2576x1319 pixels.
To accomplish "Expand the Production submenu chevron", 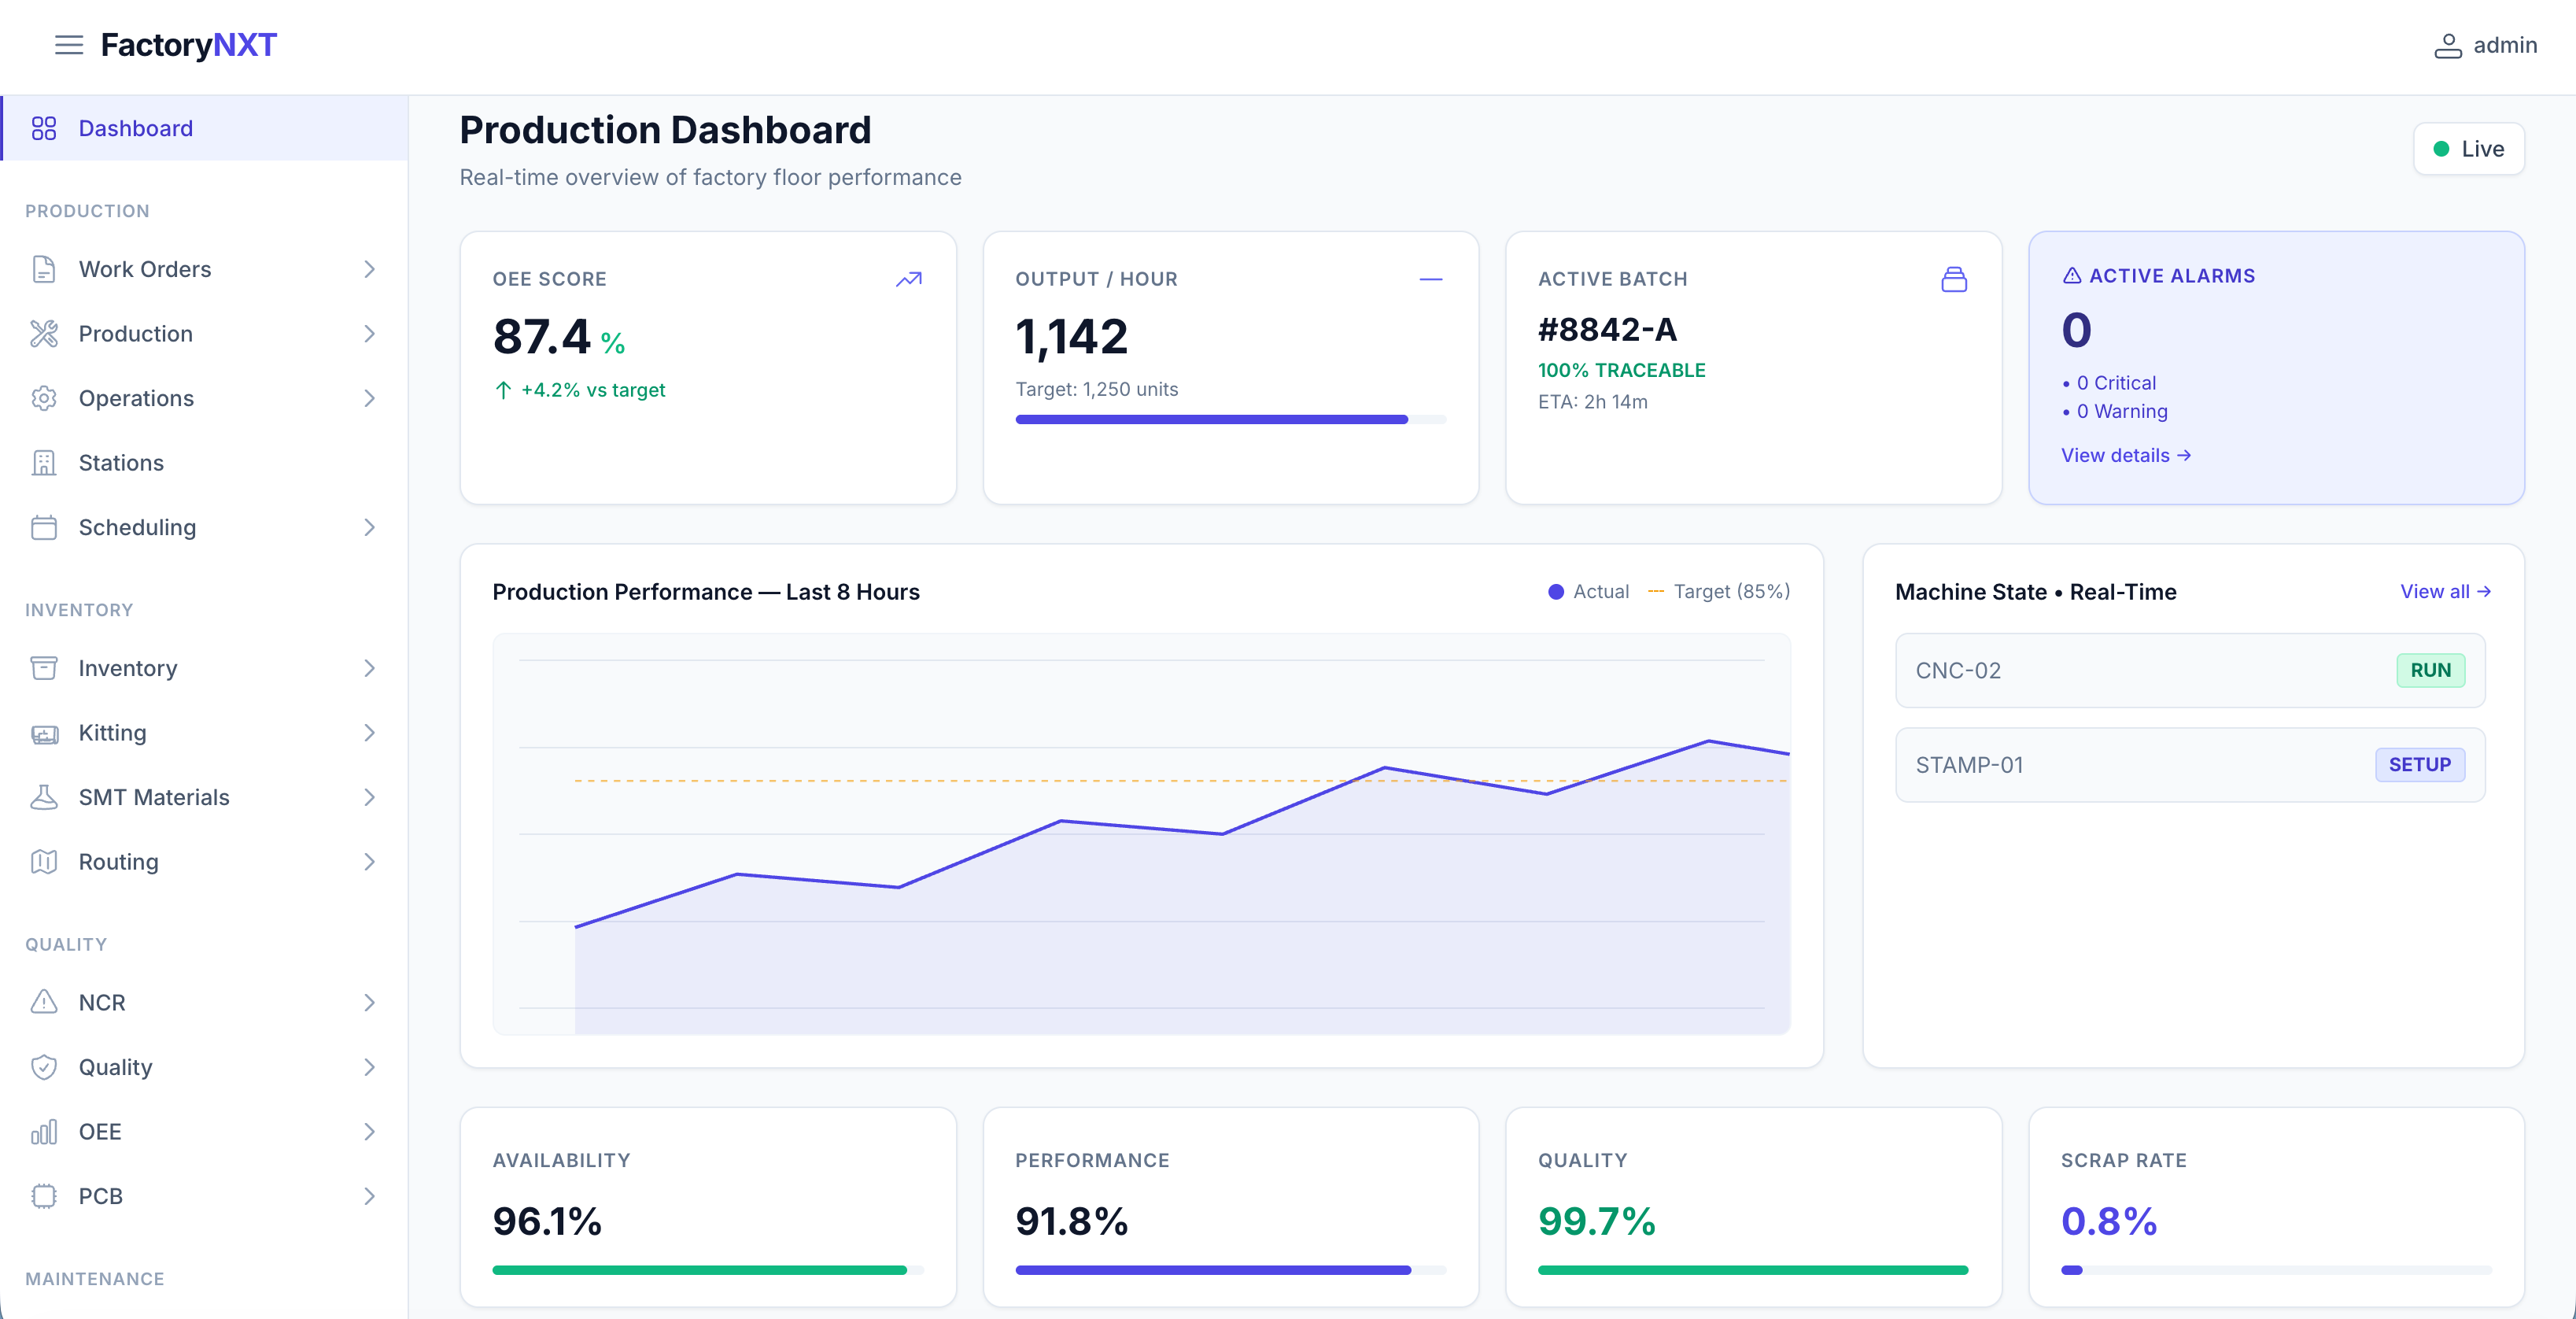I will 369,334.
